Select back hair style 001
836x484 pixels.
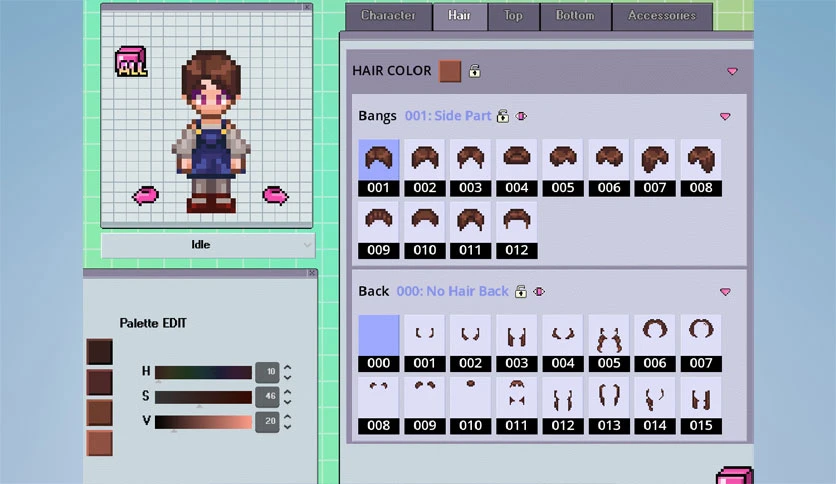(x=424, y=343)
